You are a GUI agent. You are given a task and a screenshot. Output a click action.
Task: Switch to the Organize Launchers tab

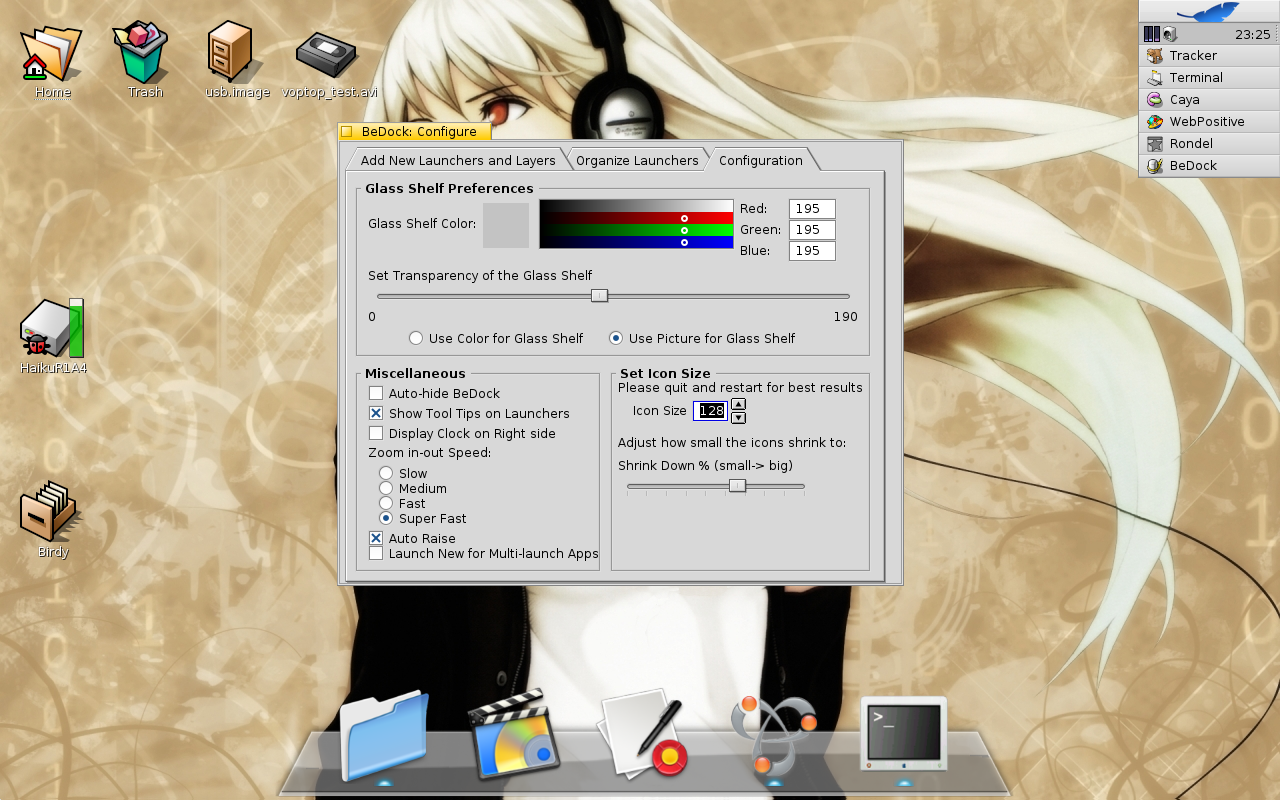[x=637, y=160]
